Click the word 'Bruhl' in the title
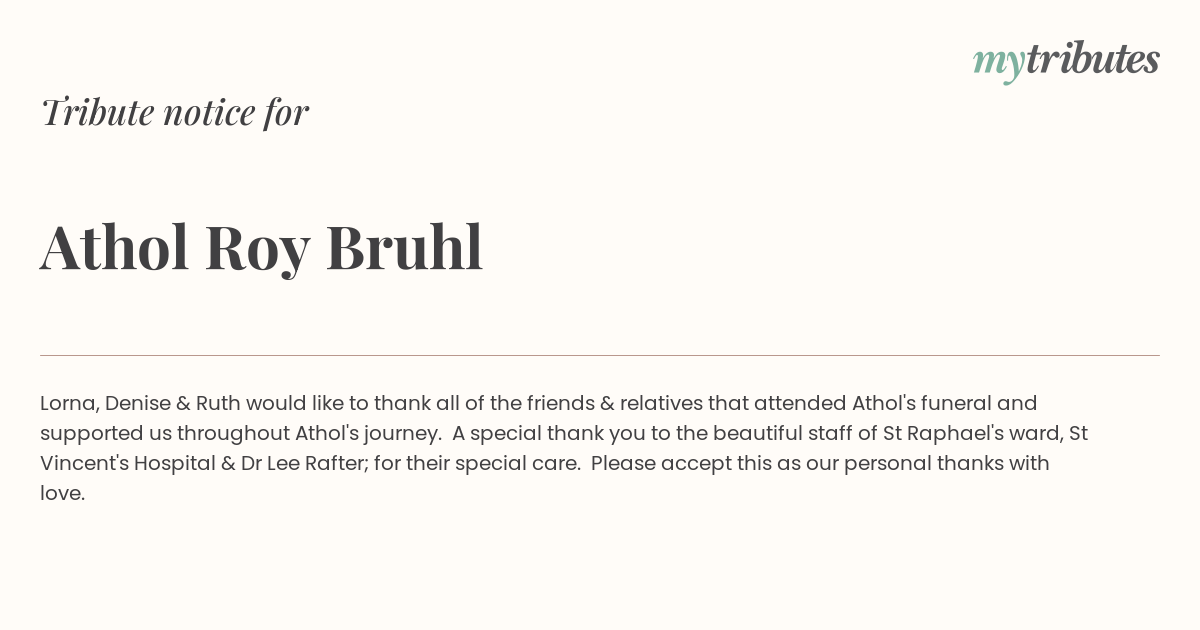This screenshot has height=630, width=1200. pos(405,247)
